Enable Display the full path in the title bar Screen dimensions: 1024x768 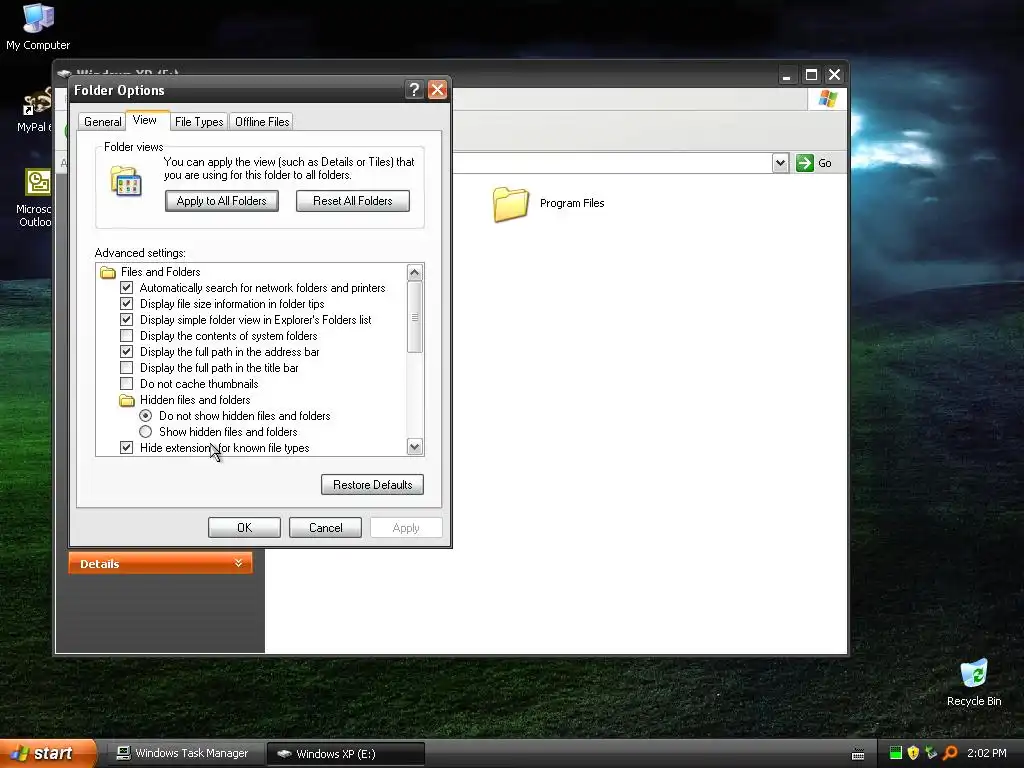coord(127,368)
